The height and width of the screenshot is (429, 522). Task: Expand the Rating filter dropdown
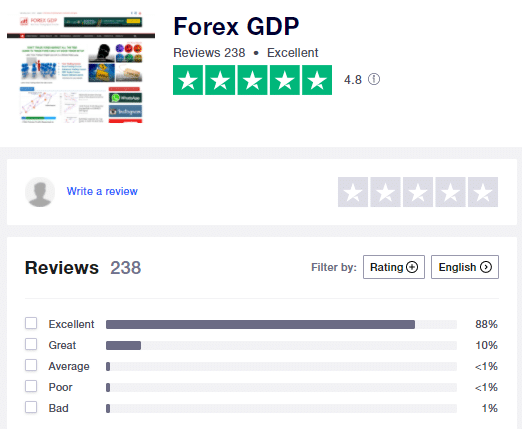(x=394, y=267)
